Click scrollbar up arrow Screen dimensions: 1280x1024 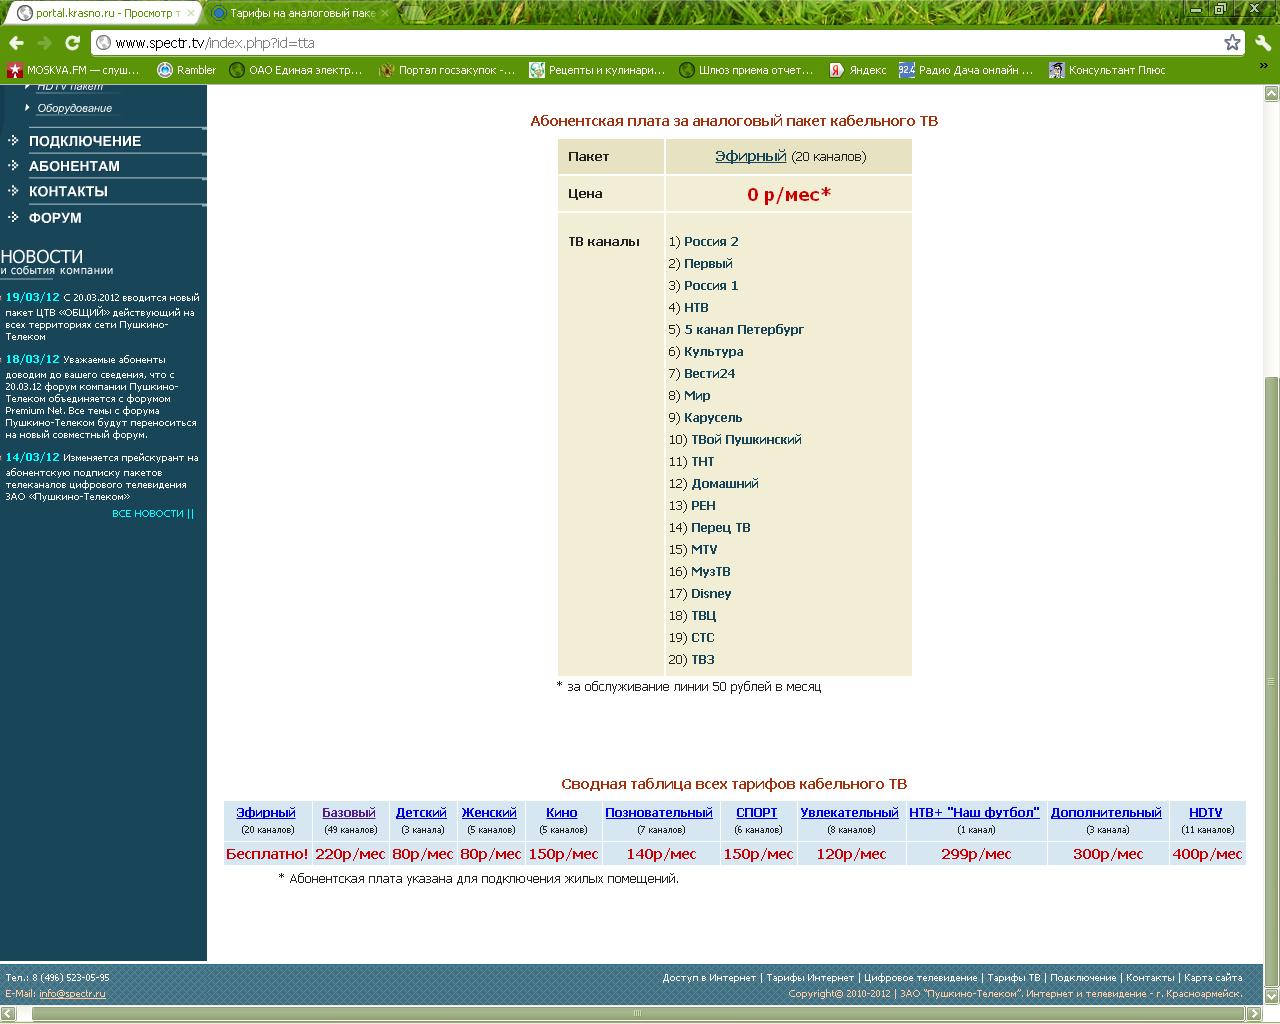1271,93
